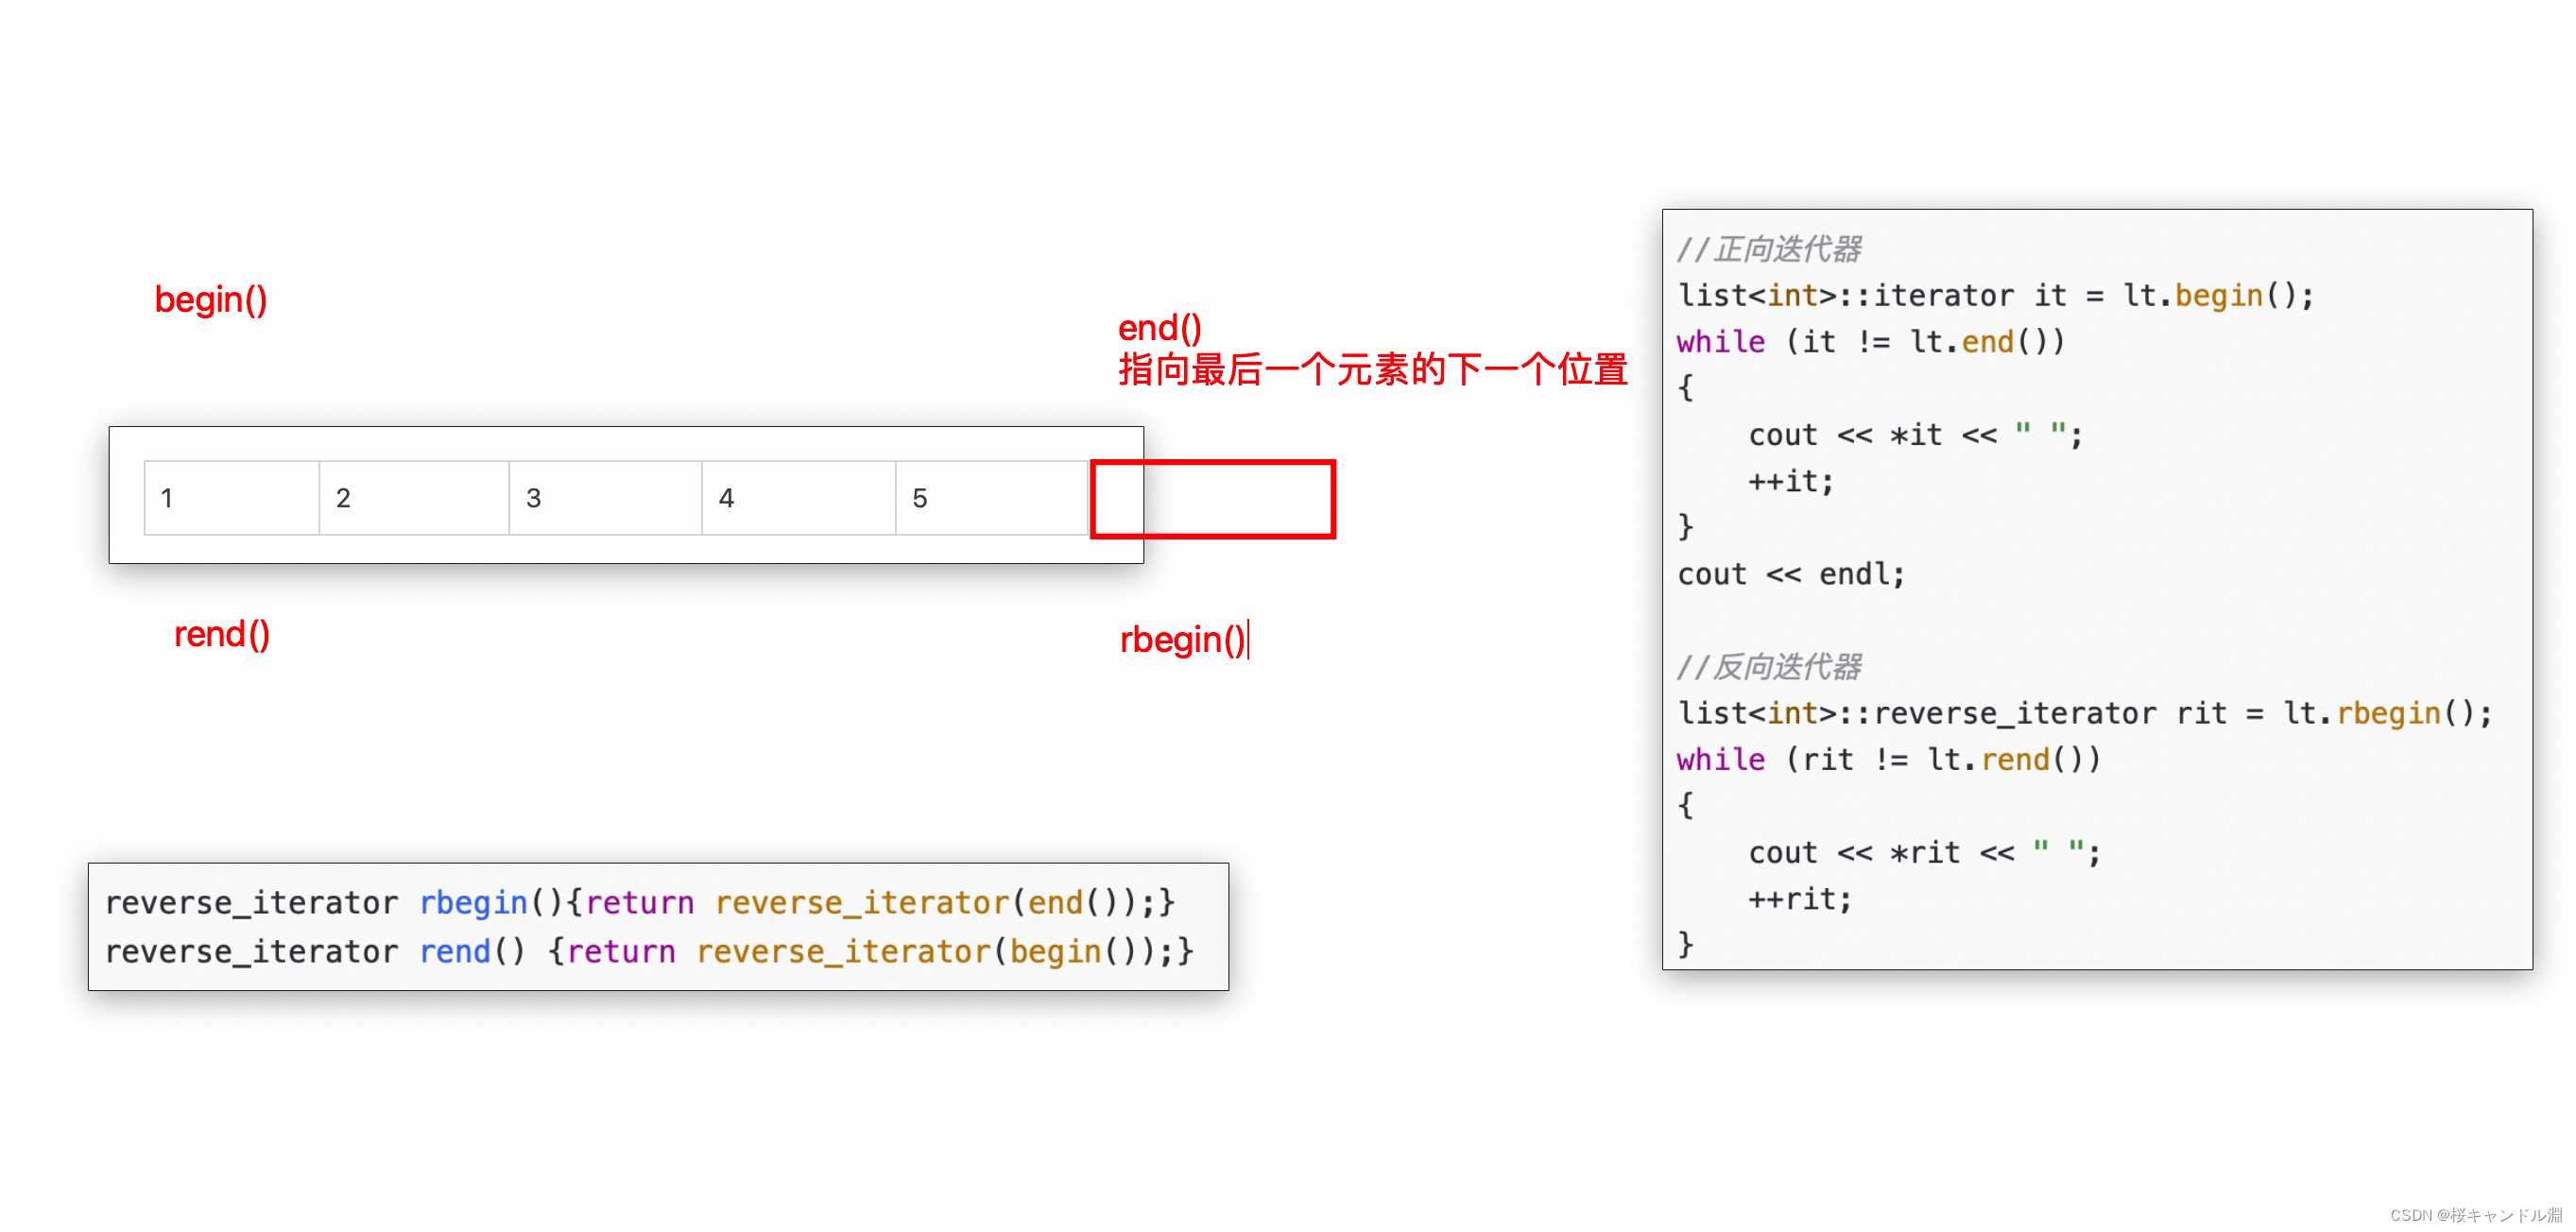Click the line 'cout << *it << " ";'
This screenshot has height=1232, width=2576.
click(x=1915, y=435)
